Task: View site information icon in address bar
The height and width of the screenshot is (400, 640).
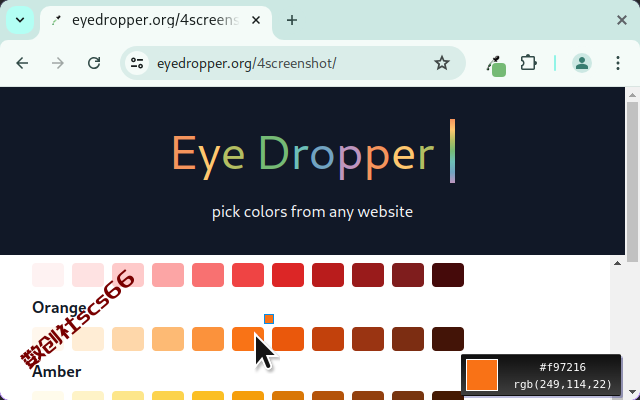Action: (x=137, y=63)
